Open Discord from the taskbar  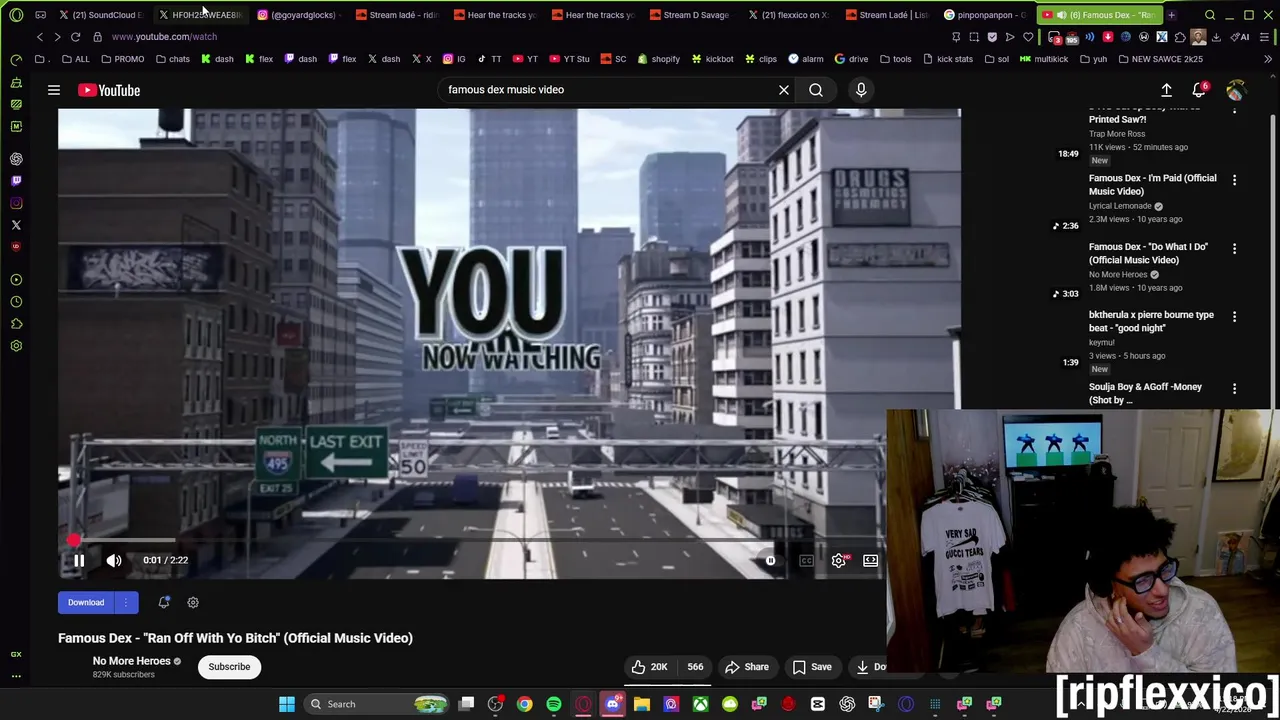point(612,704)
